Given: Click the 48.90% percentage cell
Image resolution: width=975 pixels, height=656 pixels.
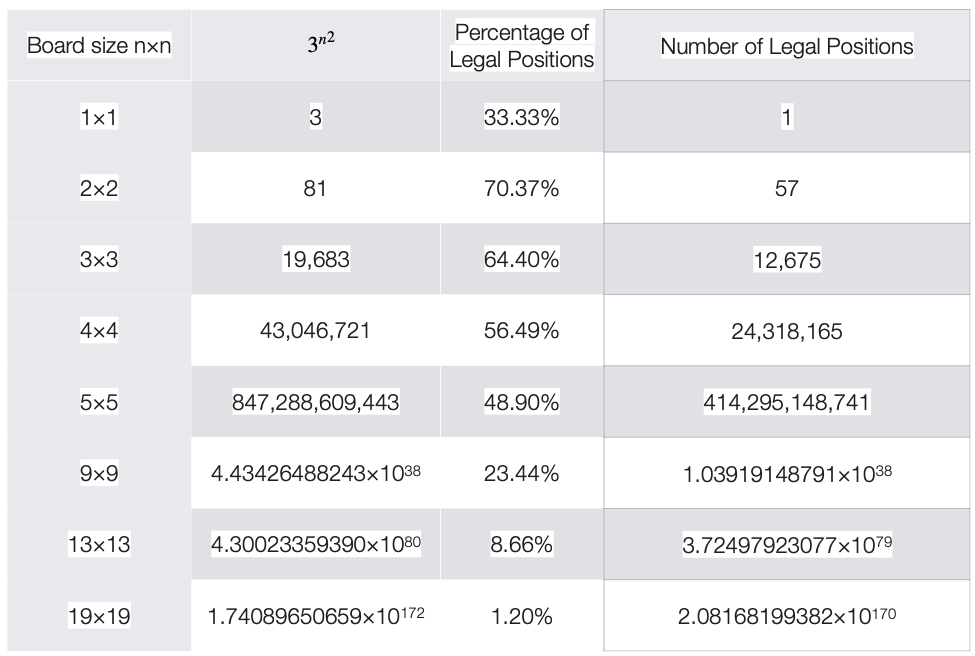Looking at the screenshot, I should click(522, 402).
